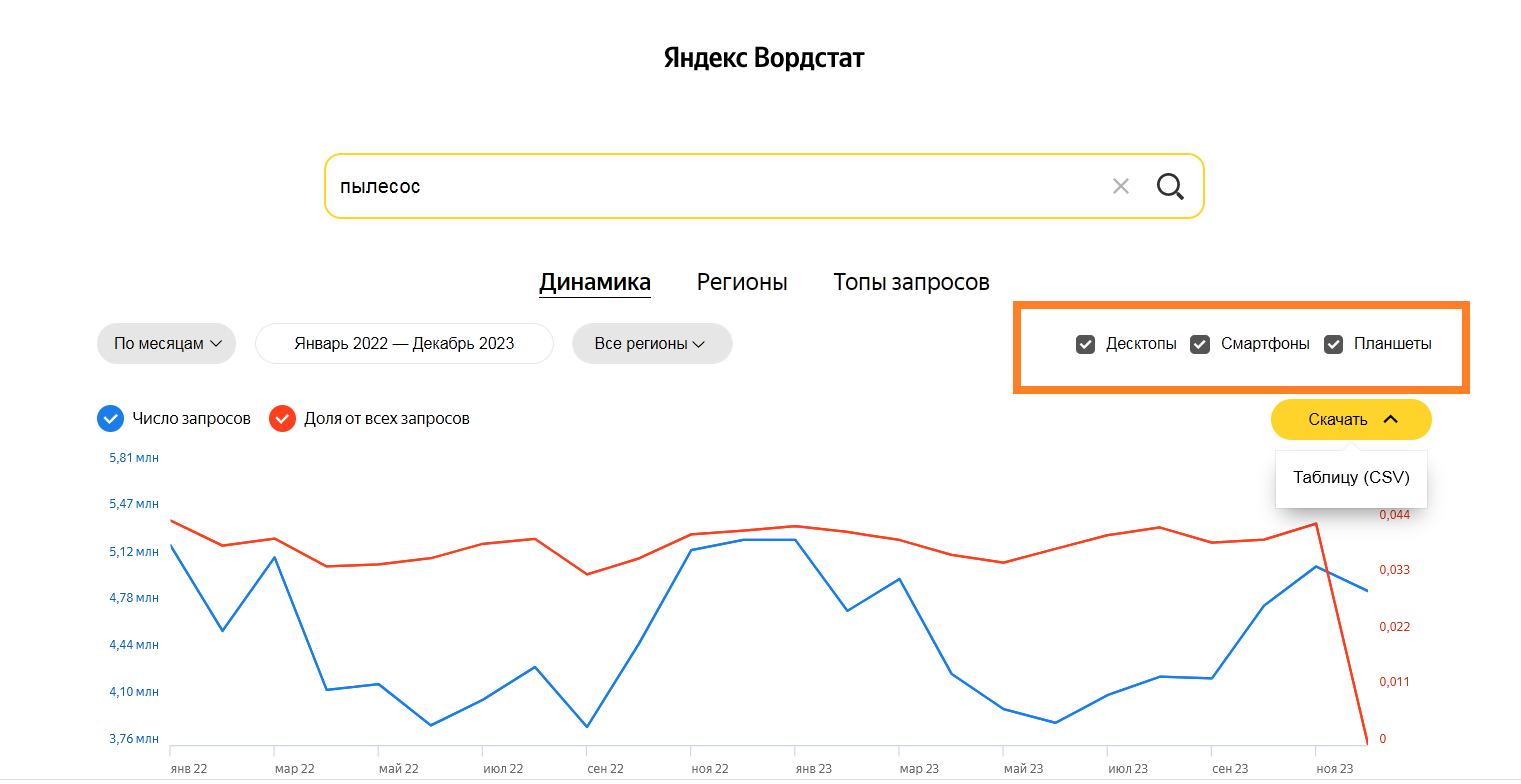Click the ноя 23 axis label
This screenshot has height=784, width=1521.
(1334, 769)
